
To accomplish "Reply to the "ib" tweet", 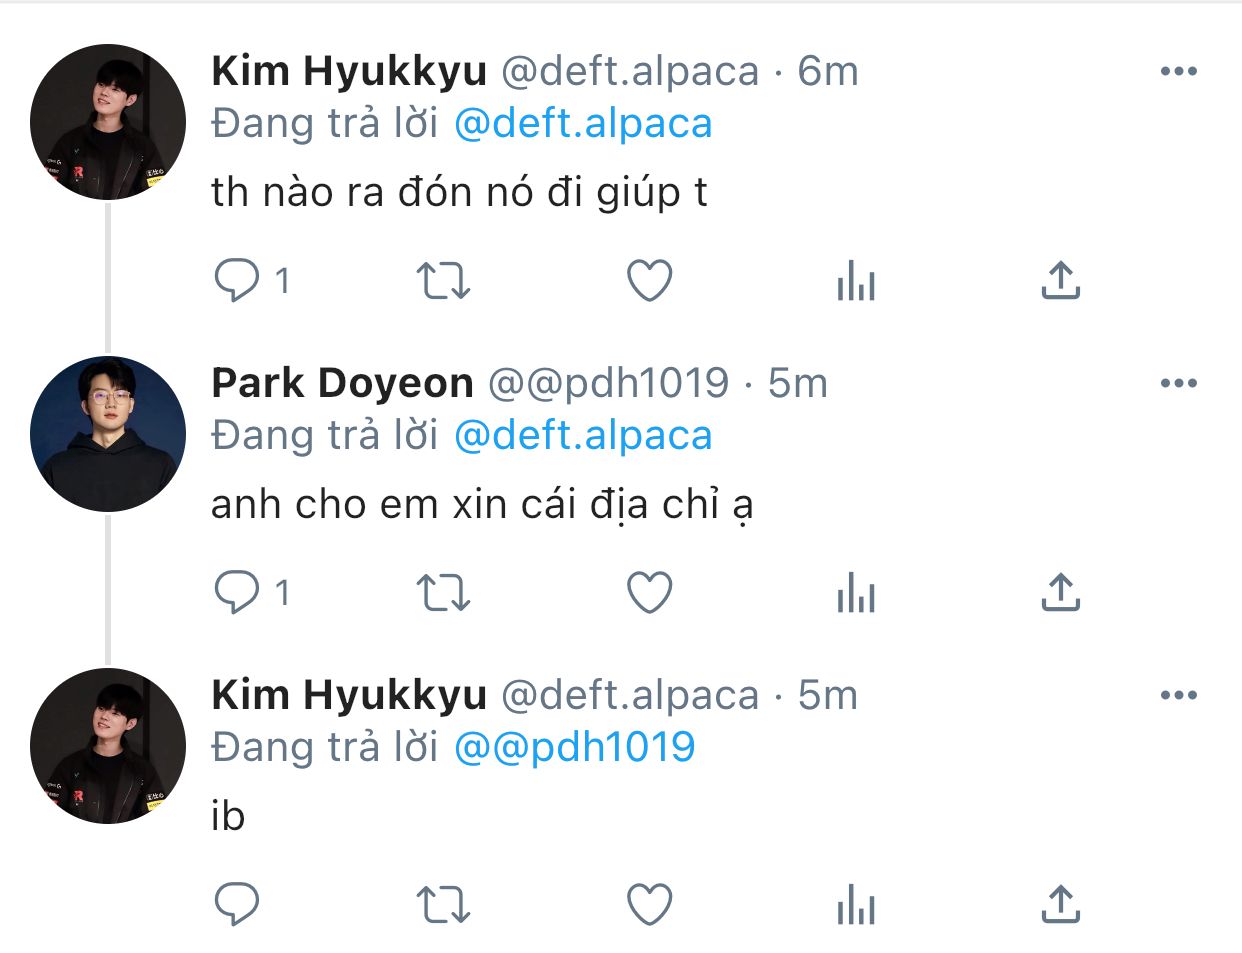I will [237, 905].
